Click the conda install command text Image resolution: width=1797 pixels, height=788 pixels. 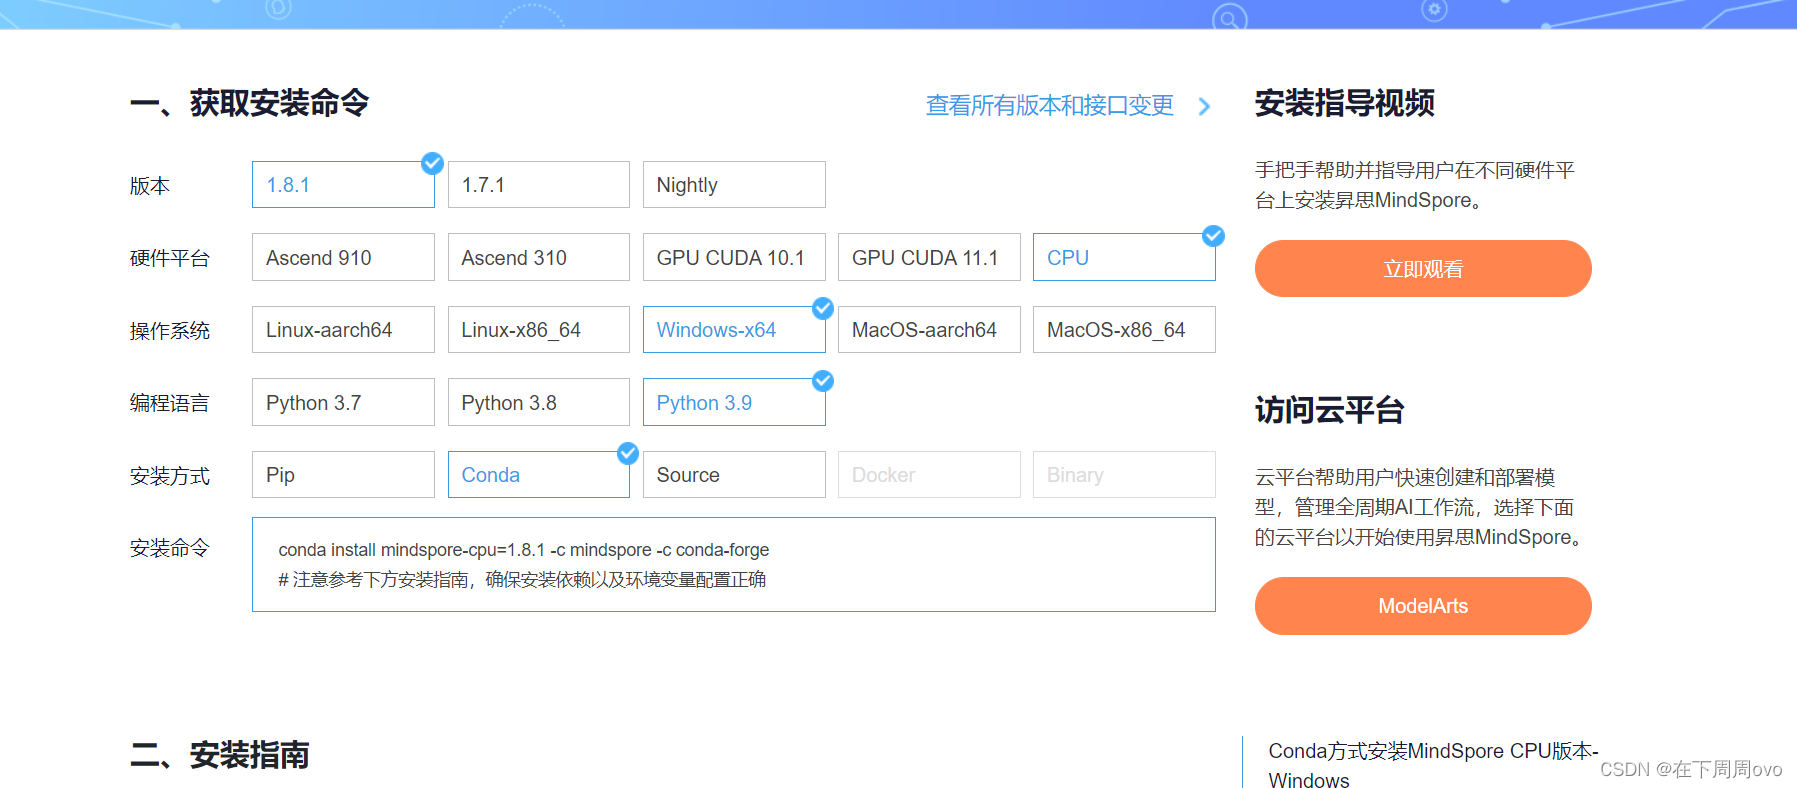pos(524,550)
